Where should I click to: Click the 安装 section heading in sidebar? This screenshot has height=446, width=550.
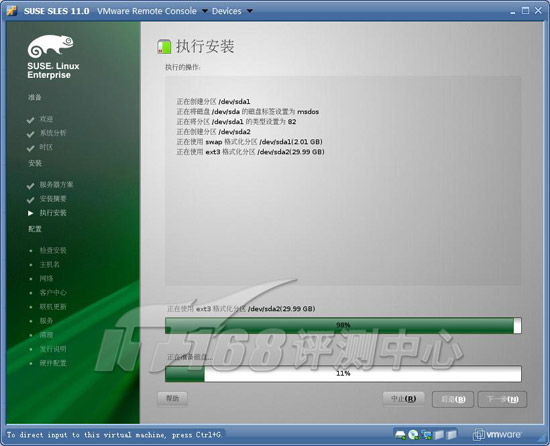tap(35, 163)
